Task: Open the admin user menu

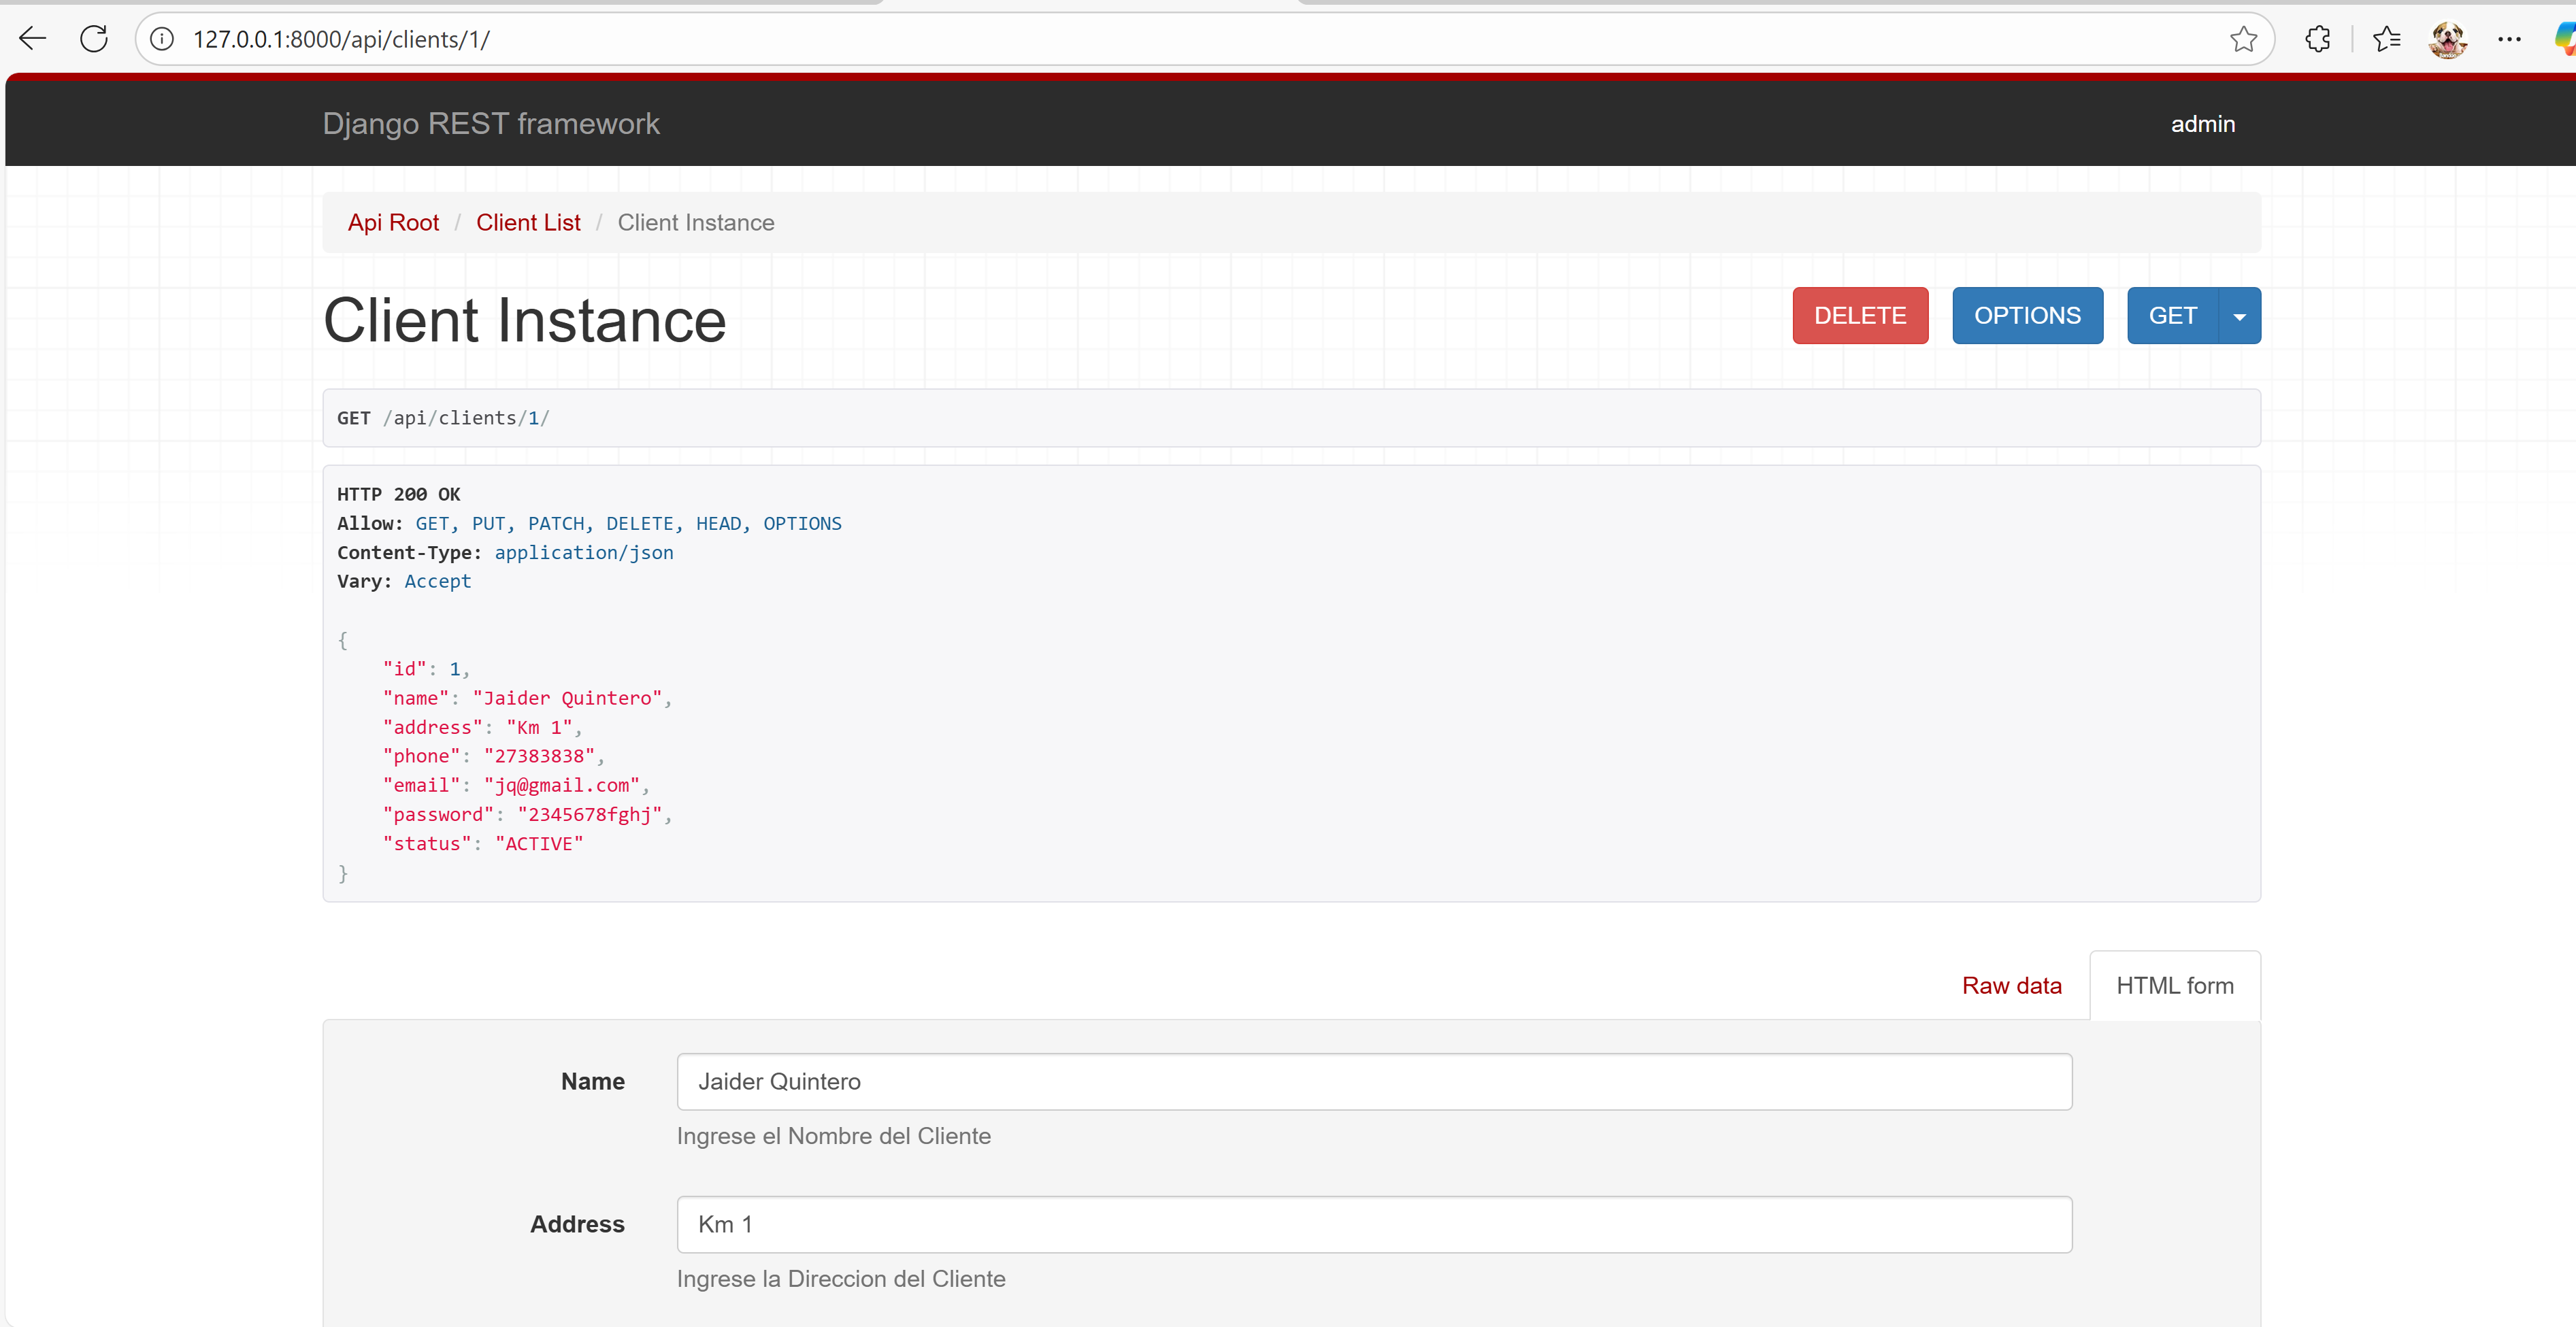Action: 2202,124
